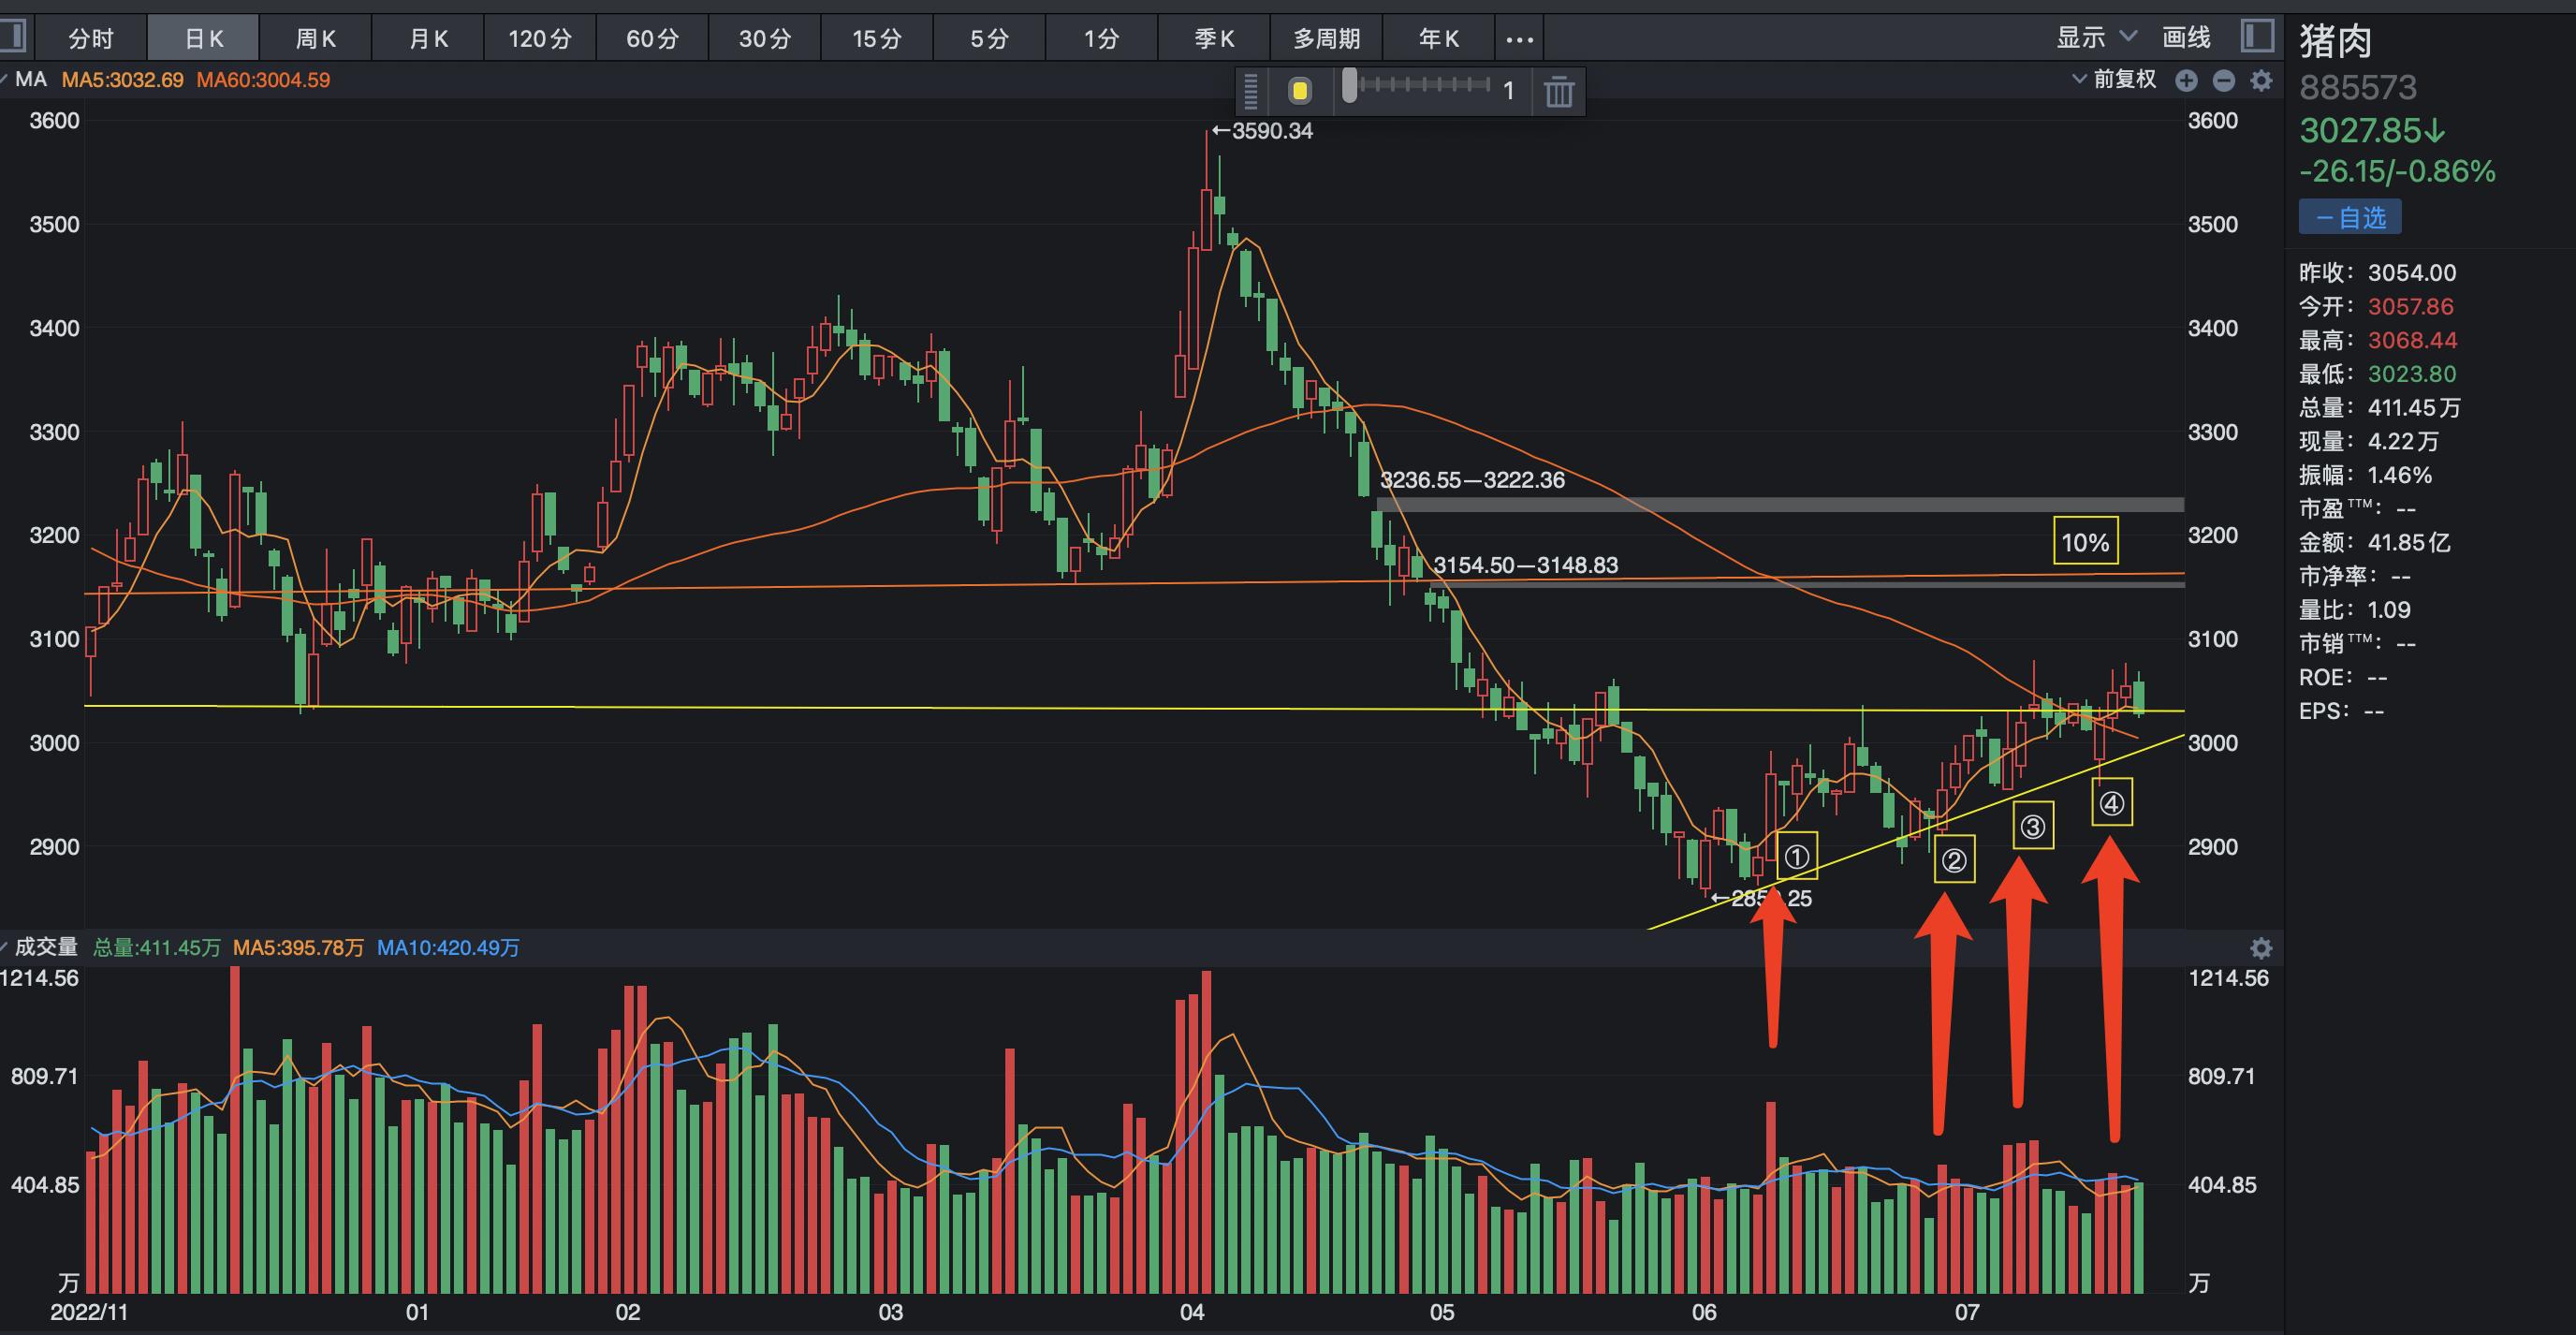
Task: Click the zoom-out minus icon
Action: (x=2223, y=81)
